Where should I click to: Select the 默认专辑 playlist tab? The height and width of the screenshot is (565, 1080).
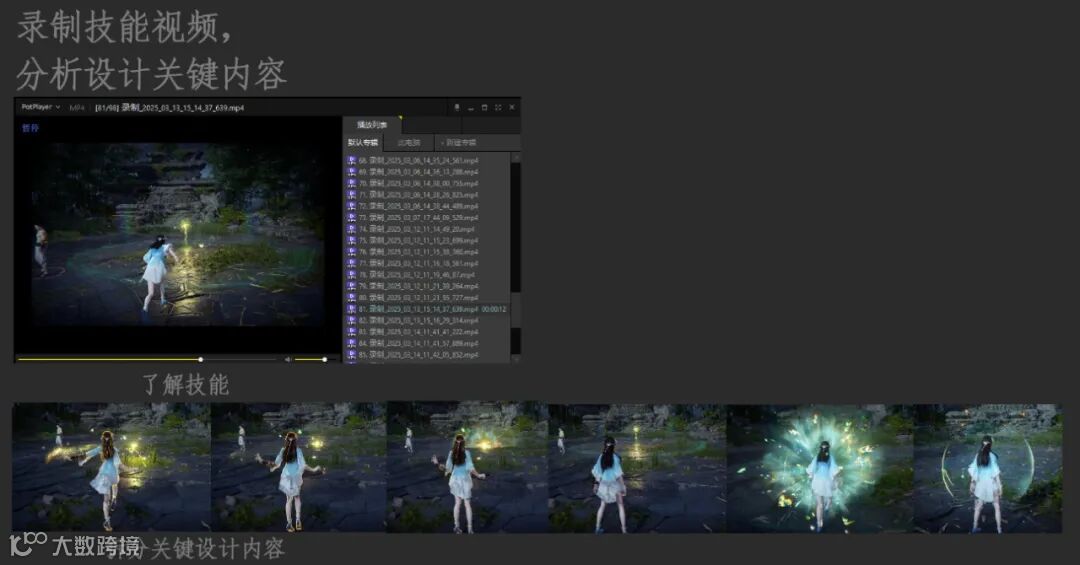362,143
